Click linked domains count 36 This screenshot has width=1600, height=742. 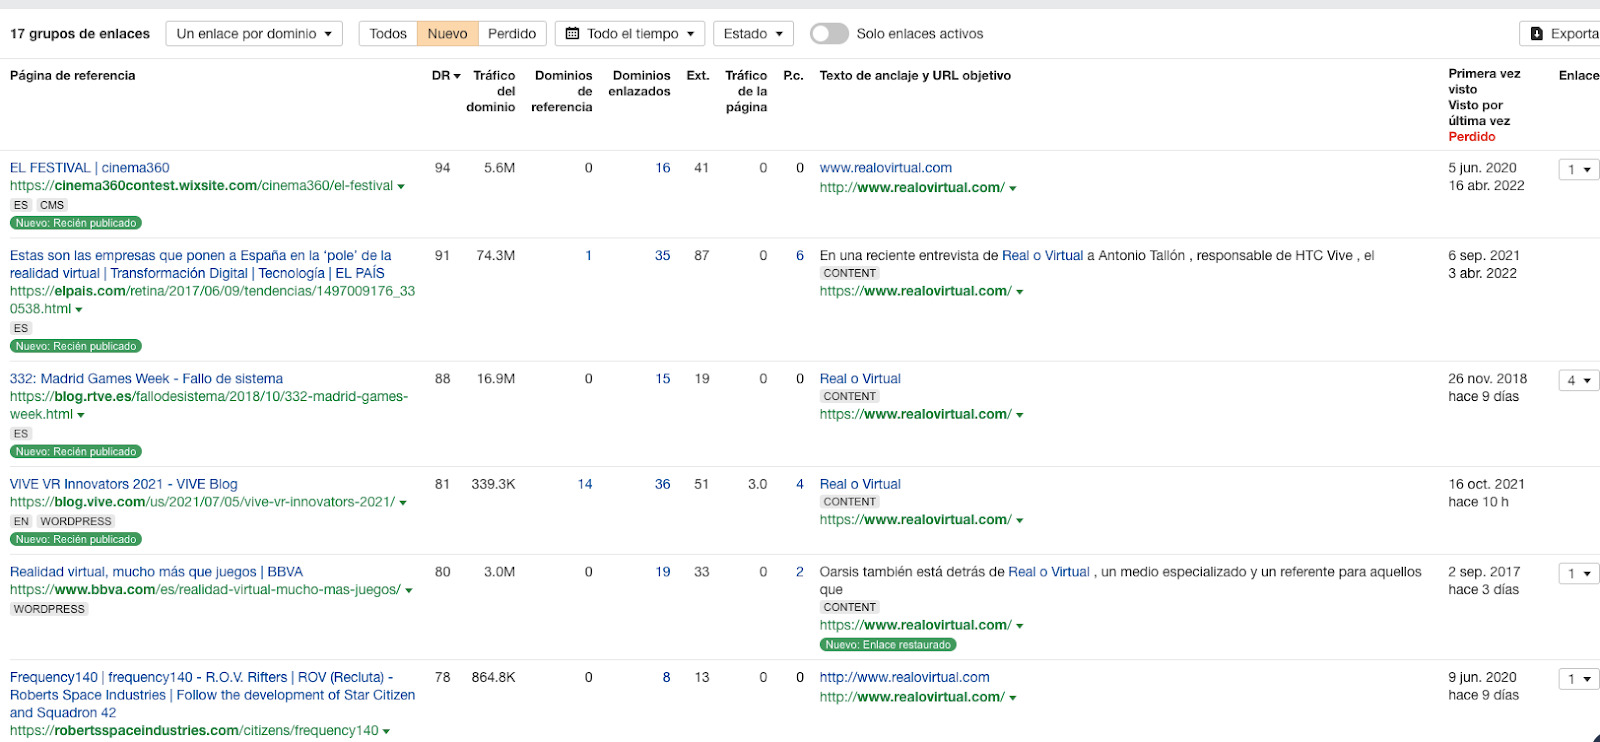pos(663,484)
